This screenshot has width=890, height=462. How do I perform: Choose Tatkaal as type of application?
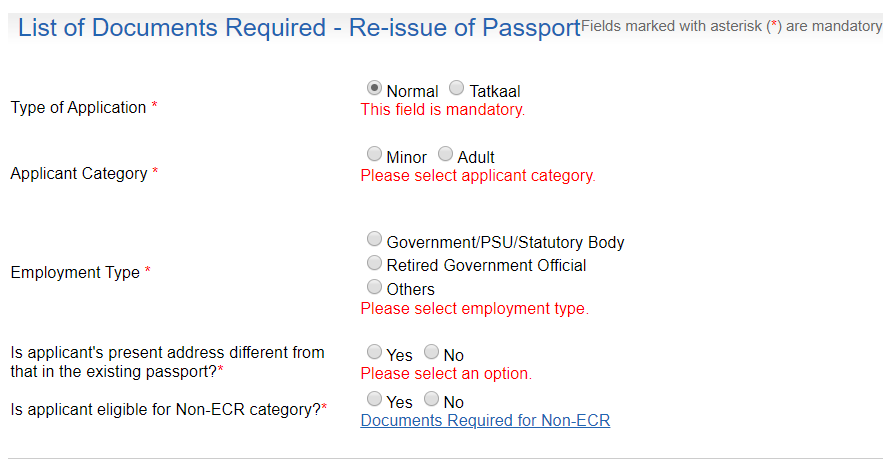point(457,88)
